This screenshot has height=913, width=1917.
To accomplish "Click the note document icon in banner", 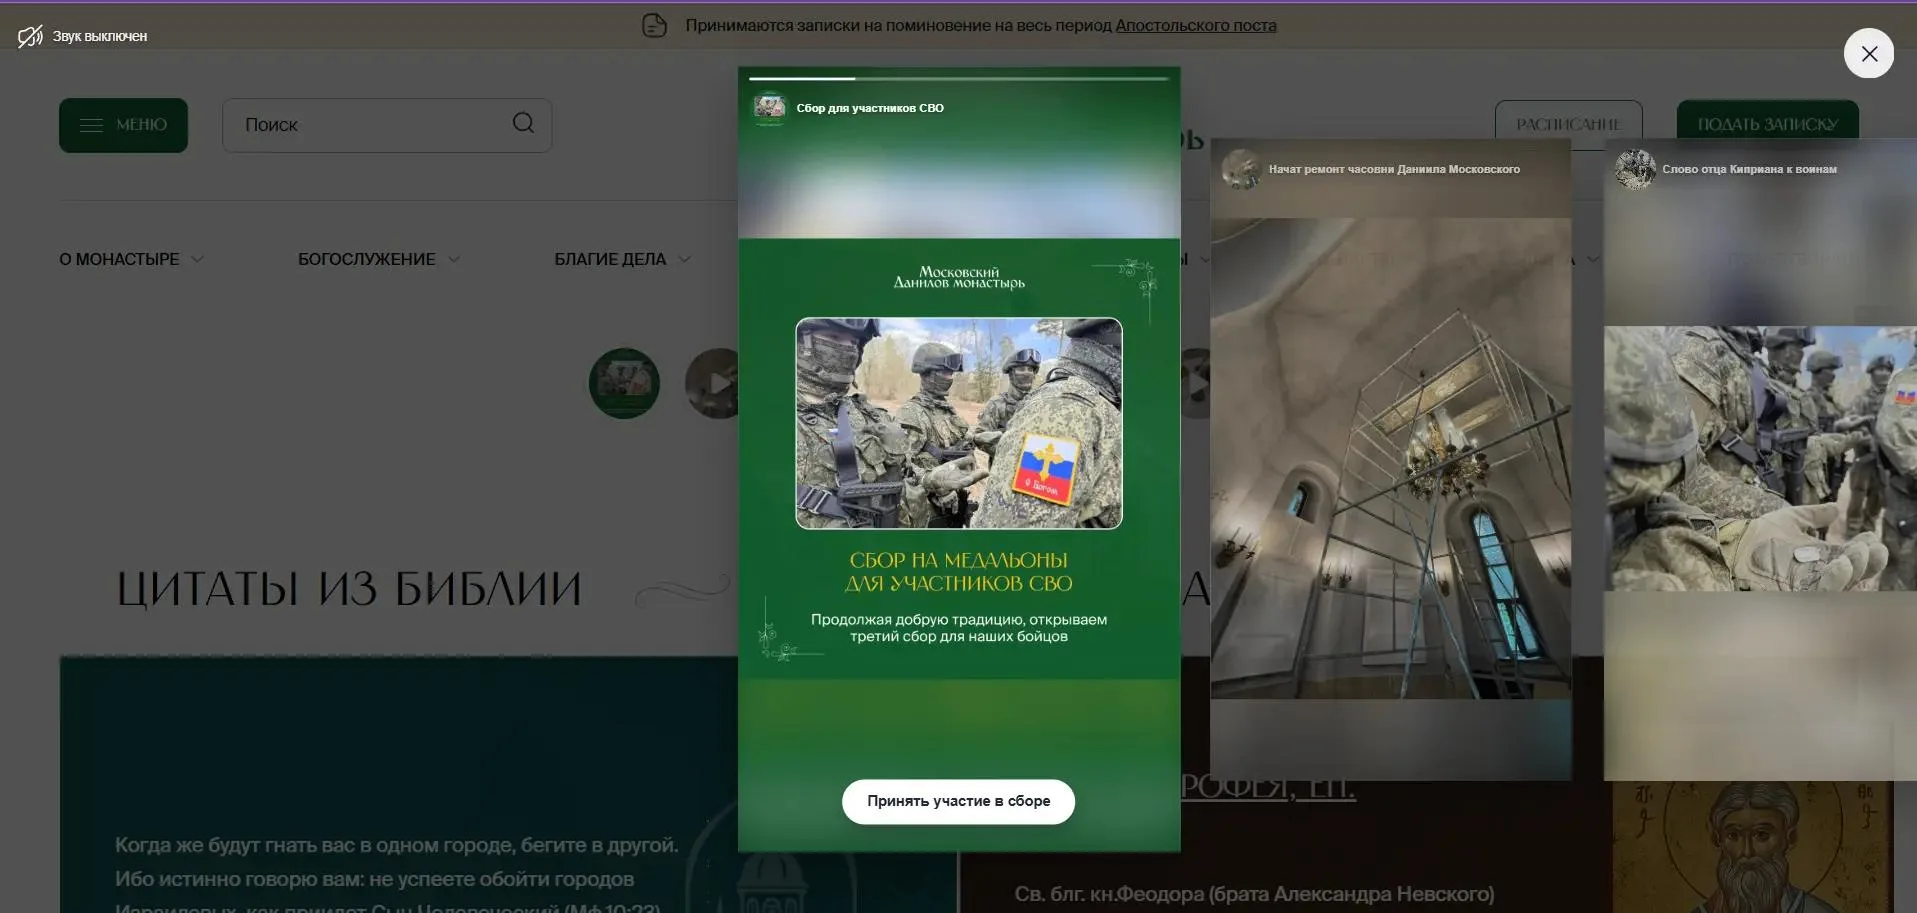I will click(x=654, y=26).
